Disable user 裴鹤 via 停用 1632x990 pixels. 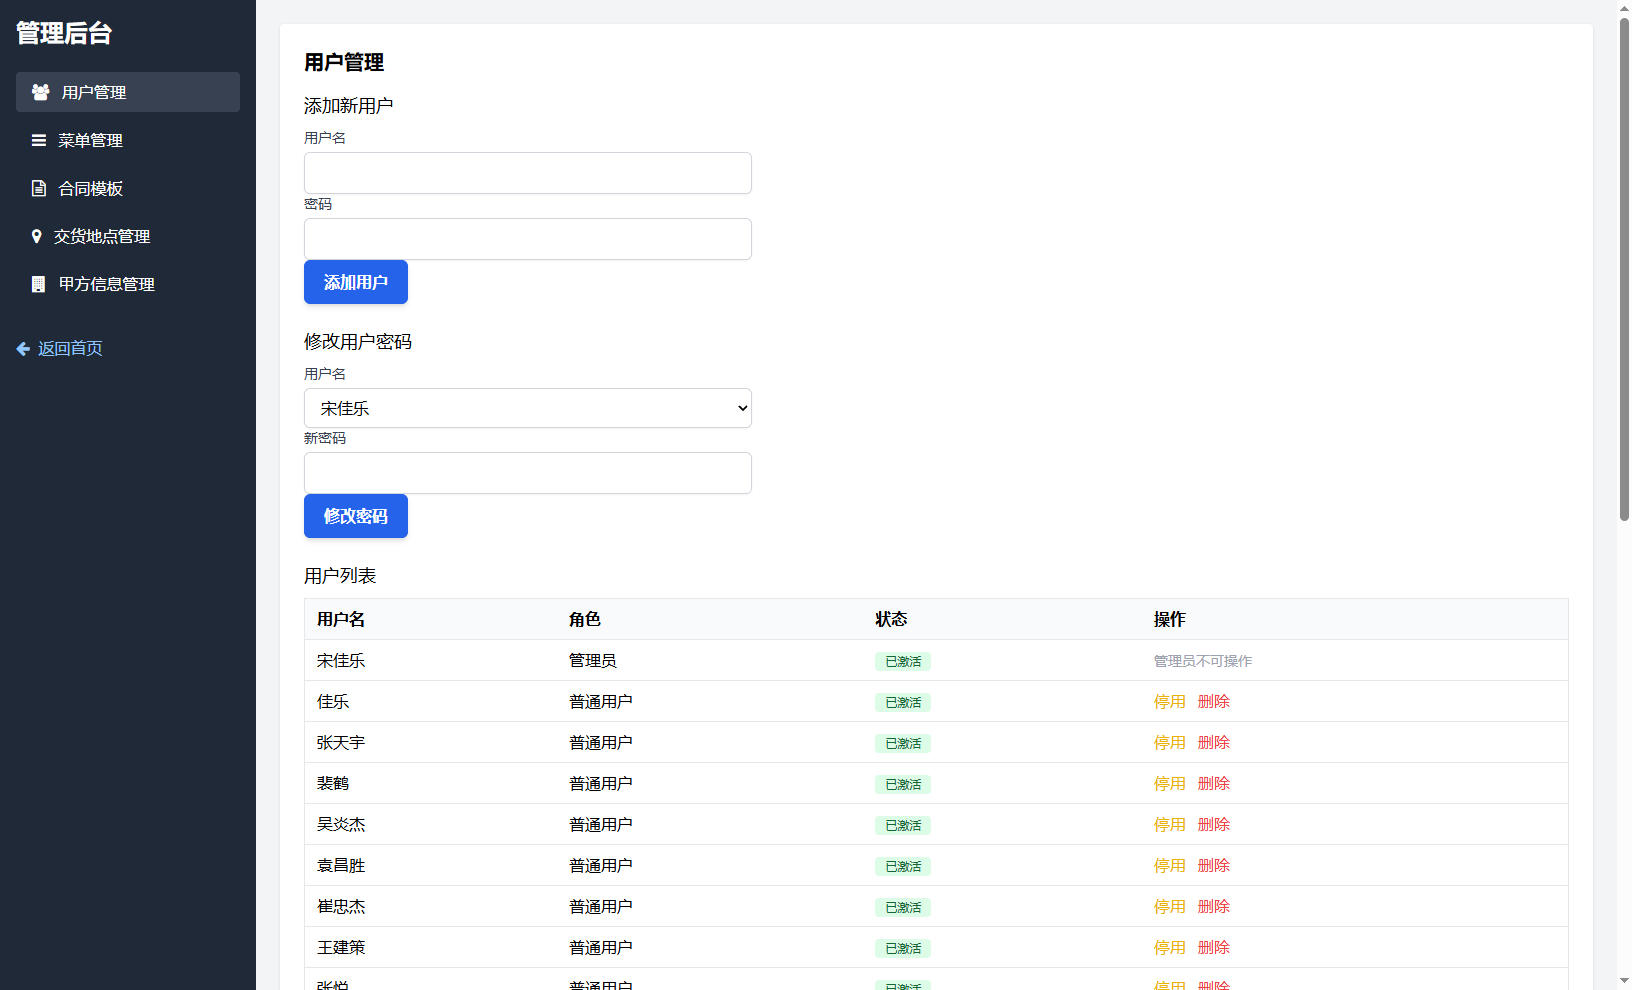pos(1170,784)
